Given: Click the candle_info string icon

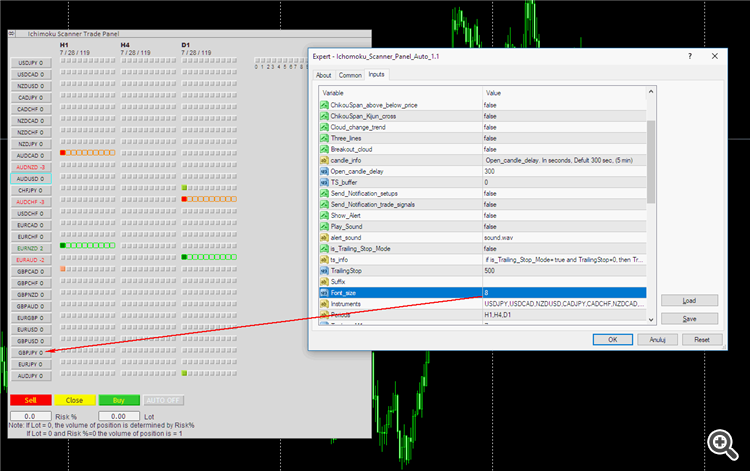Looking at the screenshot, I should coord(324,160).
